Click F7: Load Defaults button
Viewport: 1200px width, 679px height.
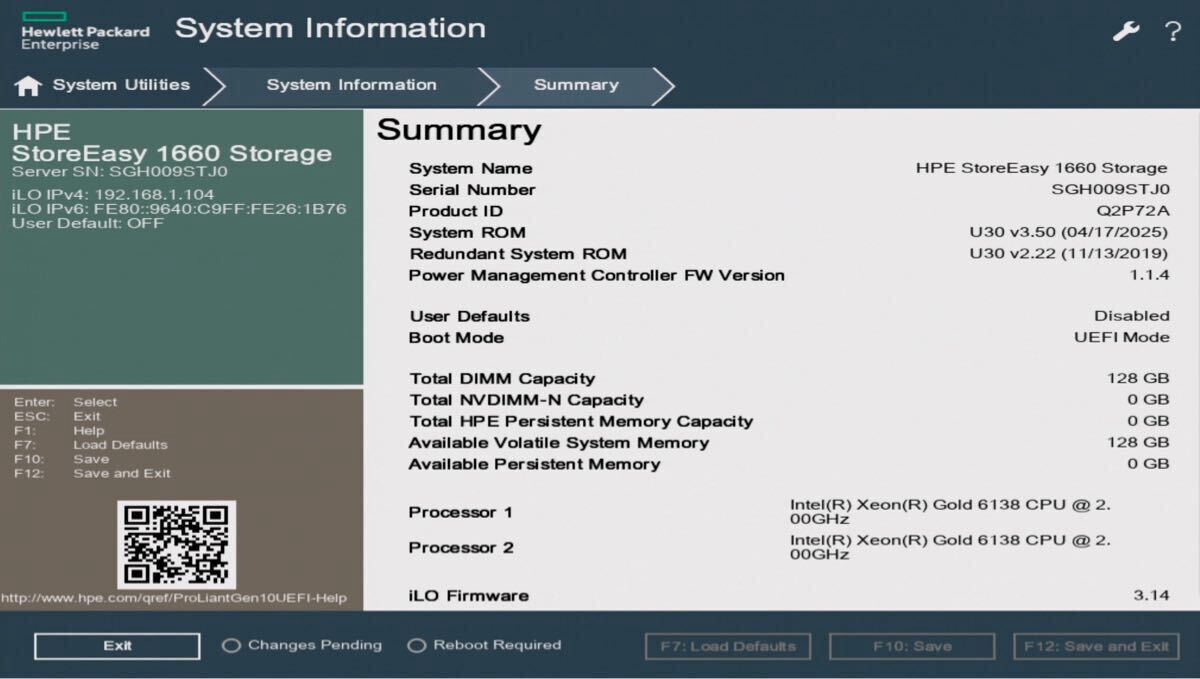728,646
